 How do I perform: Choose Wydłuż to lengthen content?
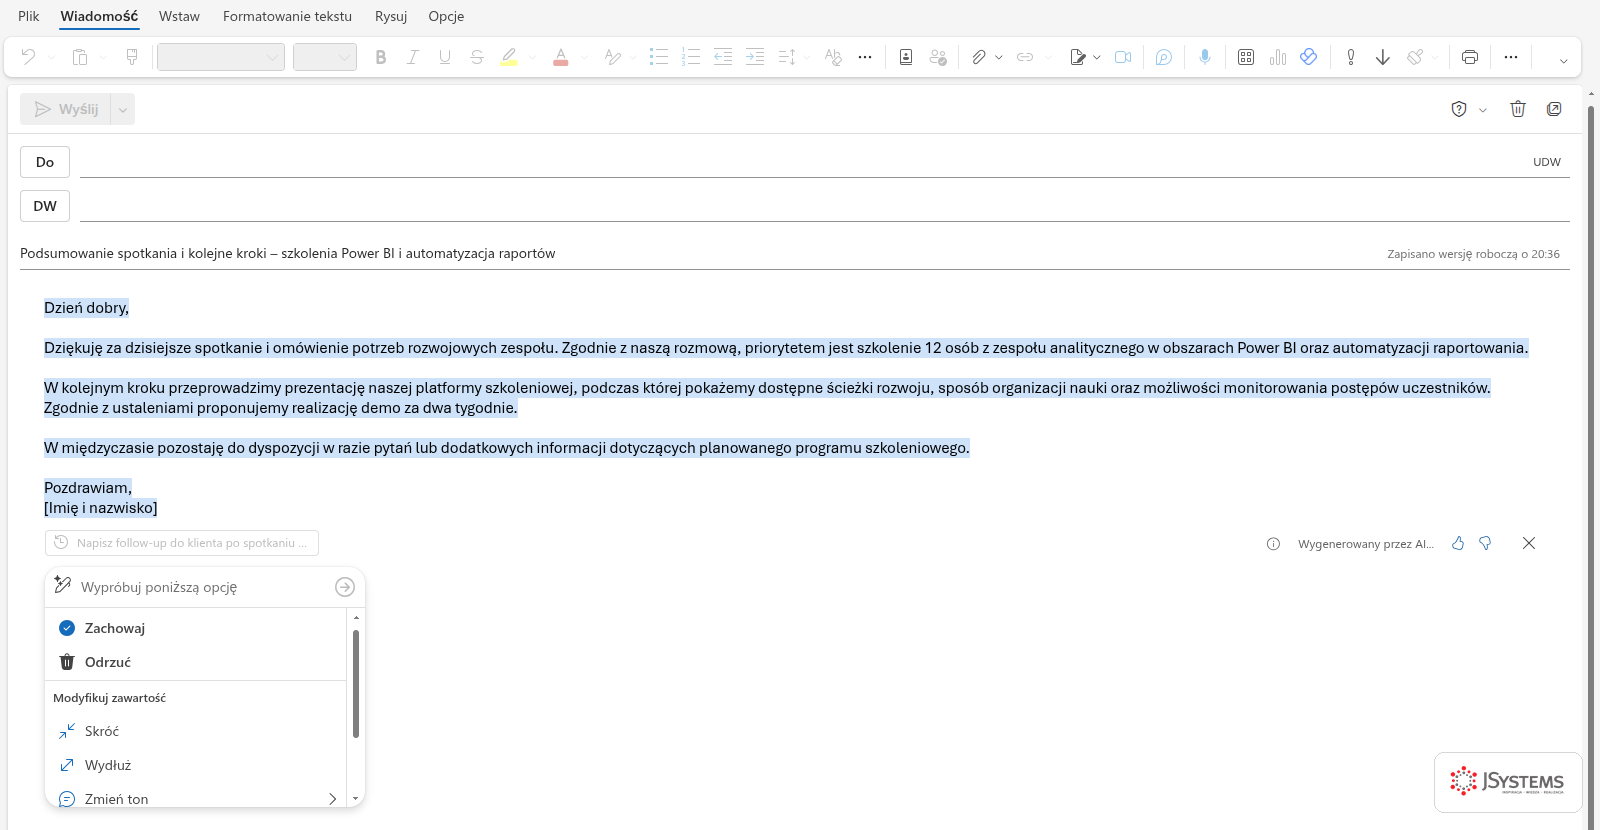pos(198,765)
